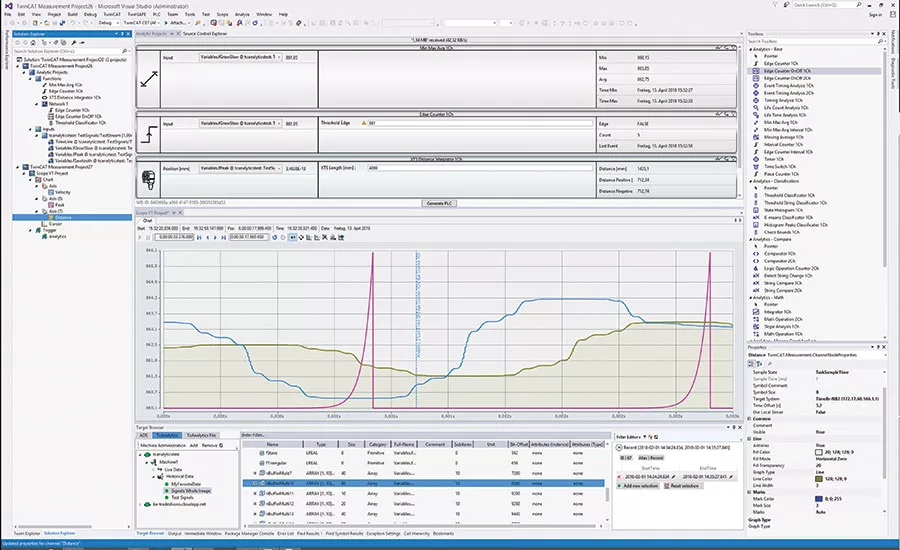Click the Line Color swatch in Properties

coord(818,479)
